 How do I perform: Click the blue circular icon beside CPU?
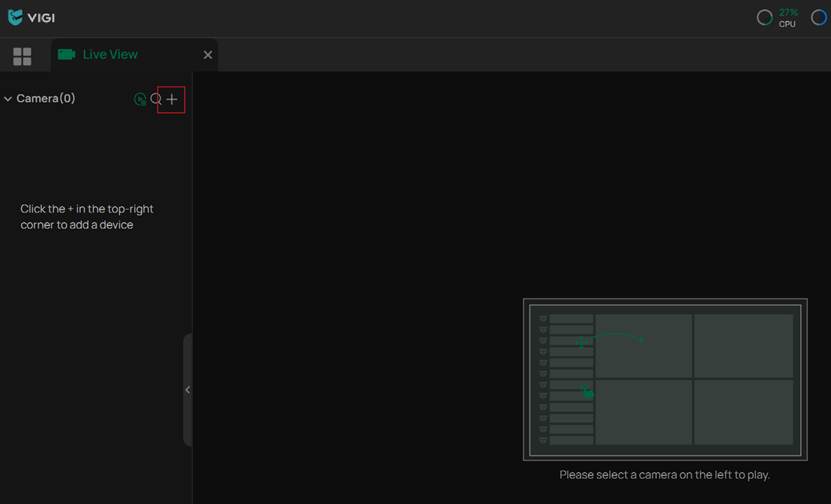click(819, 17)
